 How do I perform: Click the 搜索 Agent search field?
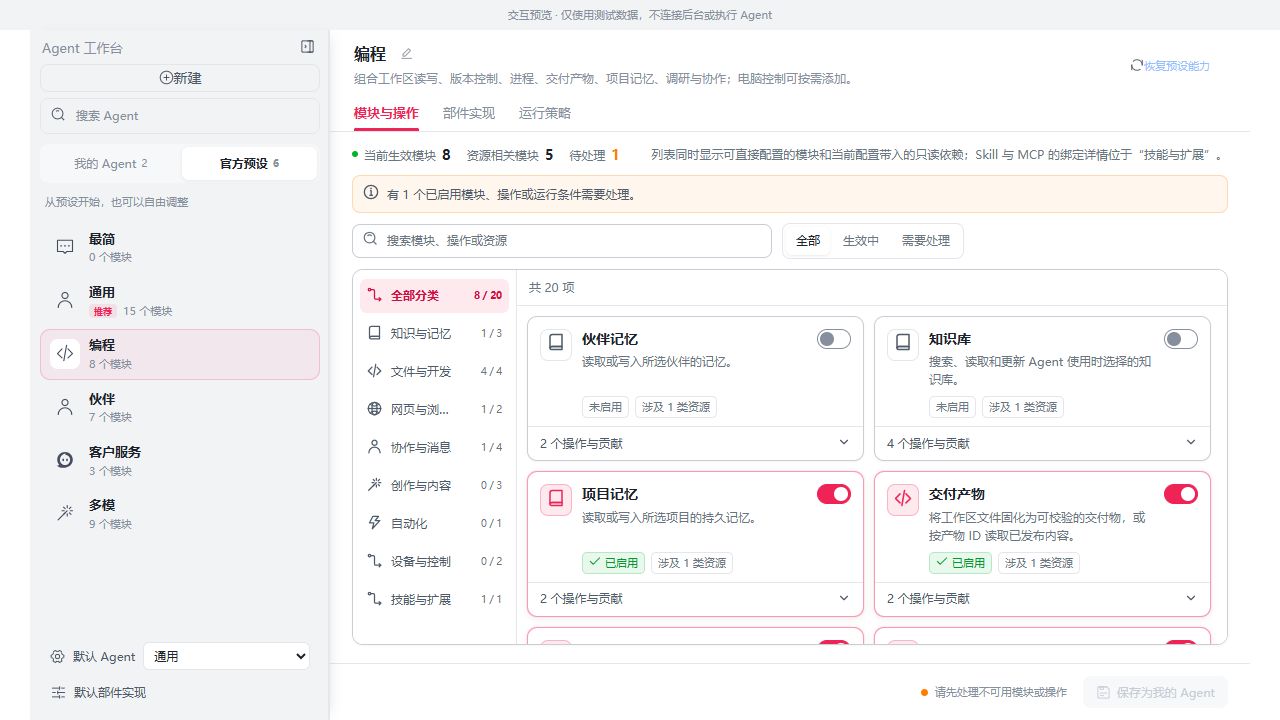[x=180, y=115]
